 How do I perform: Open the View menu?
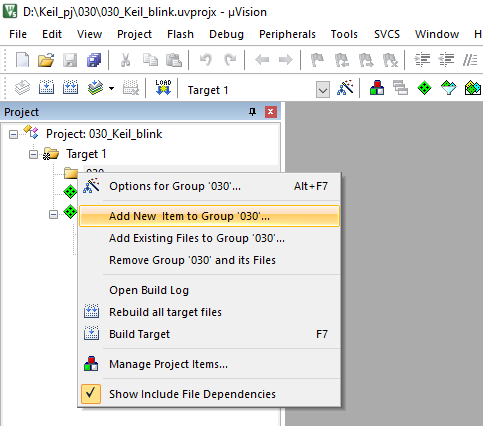tap(89, 34)
